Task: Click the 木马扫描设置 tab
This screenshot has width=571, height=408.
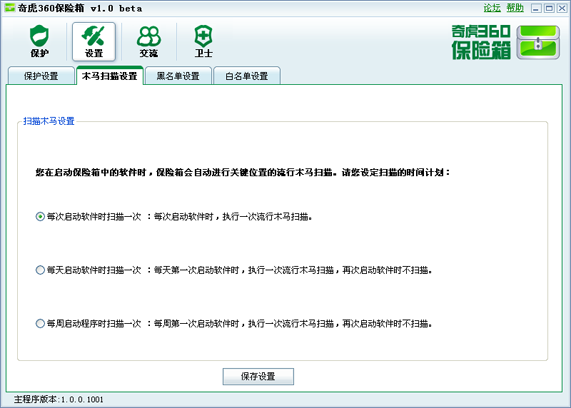Action: coord(110,76)
